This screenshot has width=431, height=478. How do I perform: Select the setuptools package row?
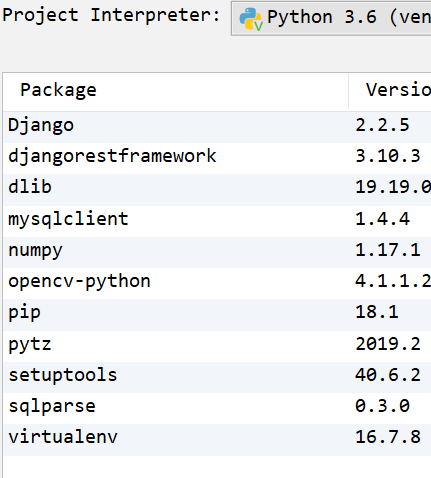[x=217, y=377]
